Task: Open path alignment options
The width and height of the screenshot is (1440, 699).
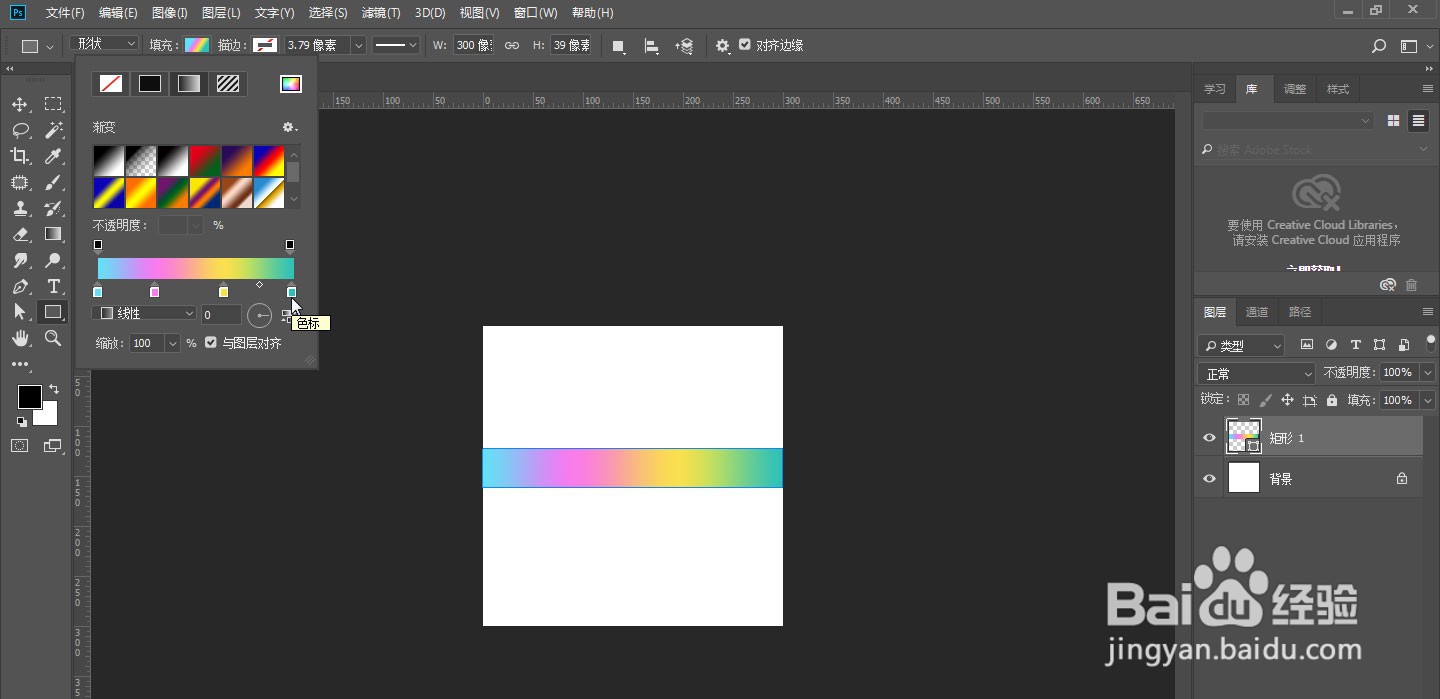Action: (x=651, y=46)
